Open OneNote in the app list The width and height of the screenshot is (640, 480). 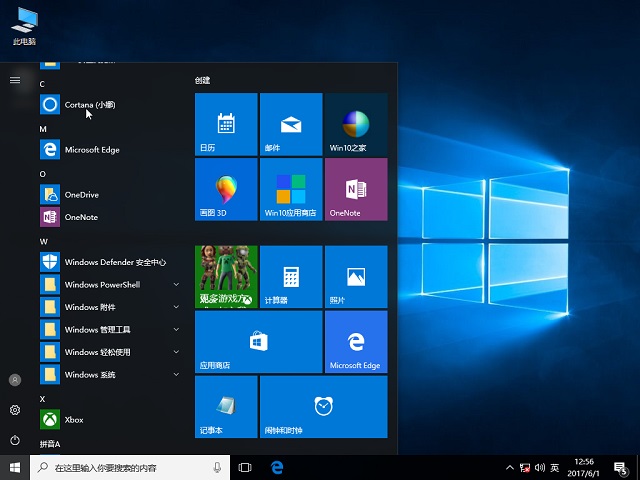[110, 217]
